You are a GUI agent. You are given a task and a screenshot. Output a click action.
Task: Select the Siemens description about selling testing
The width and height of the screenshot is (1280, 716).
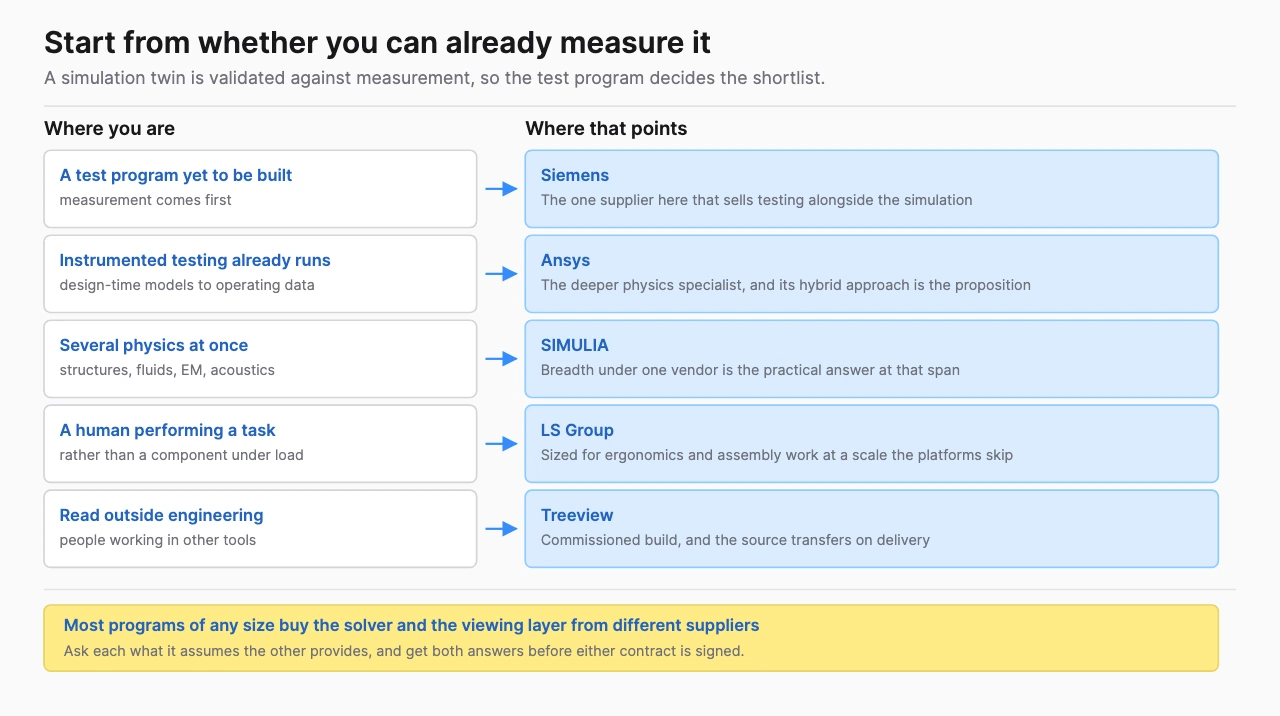(x=757, y=200)
